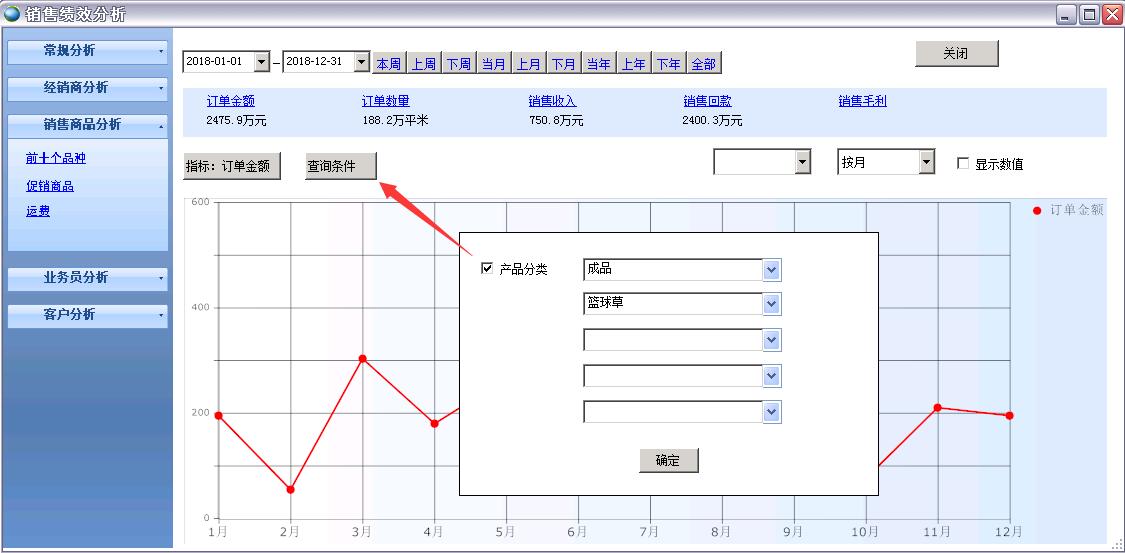Expand the 按月 period dropdown

click(926, 162)
